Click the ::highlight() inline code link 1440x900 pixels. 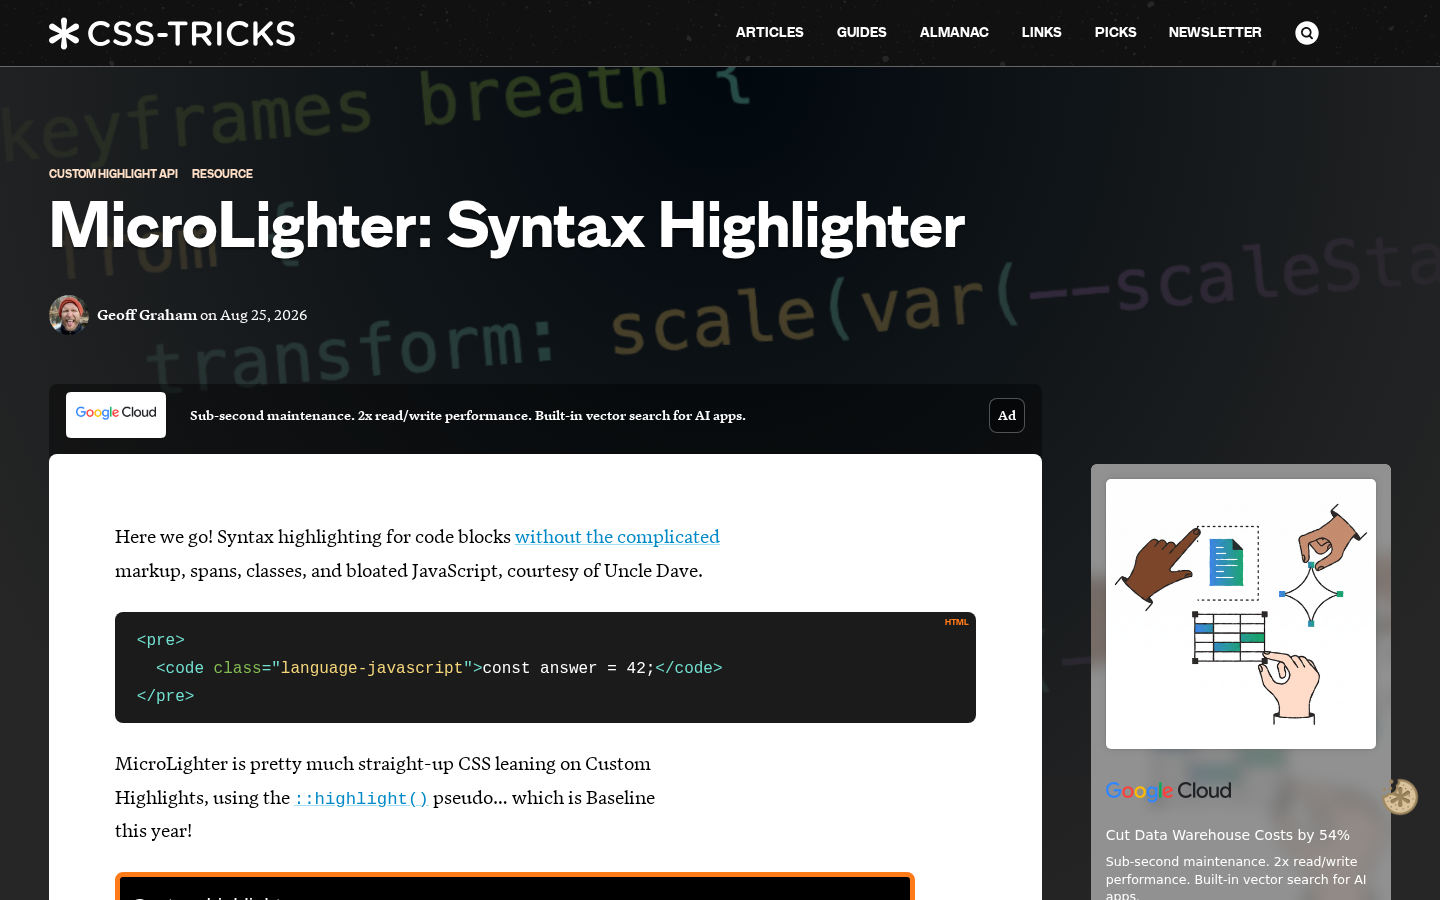(361, 799)
